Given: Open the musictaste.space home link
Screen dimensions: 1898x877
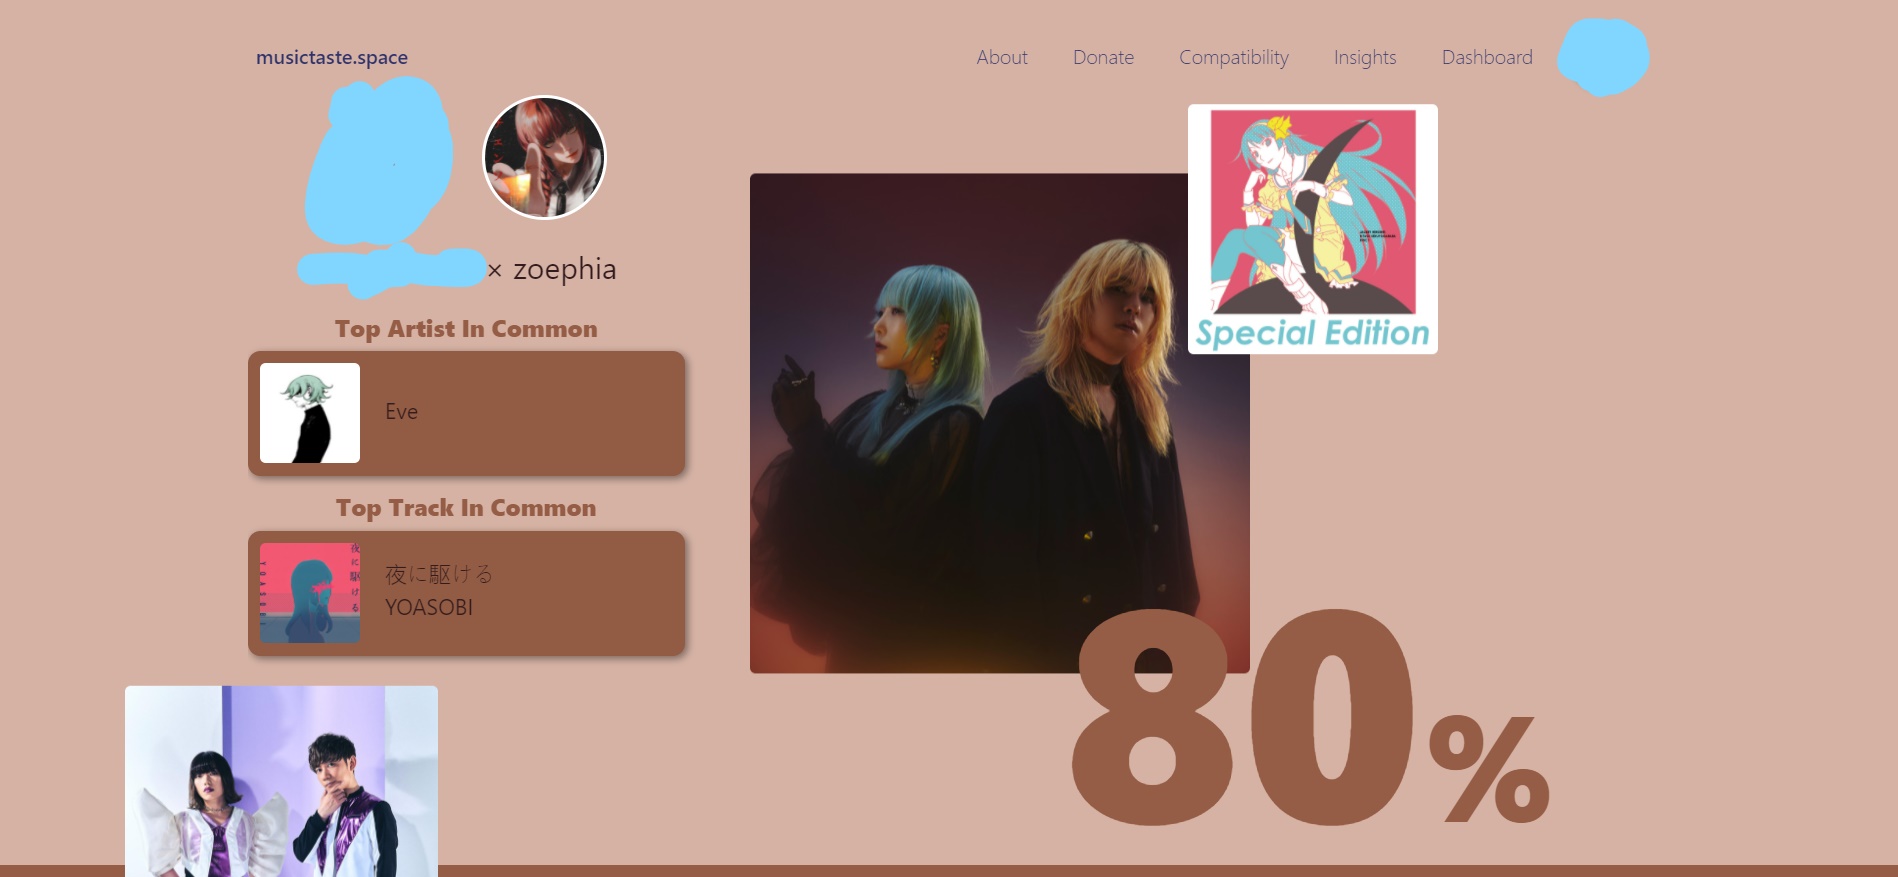Looking at the screenshot, I should coord(332,57).
